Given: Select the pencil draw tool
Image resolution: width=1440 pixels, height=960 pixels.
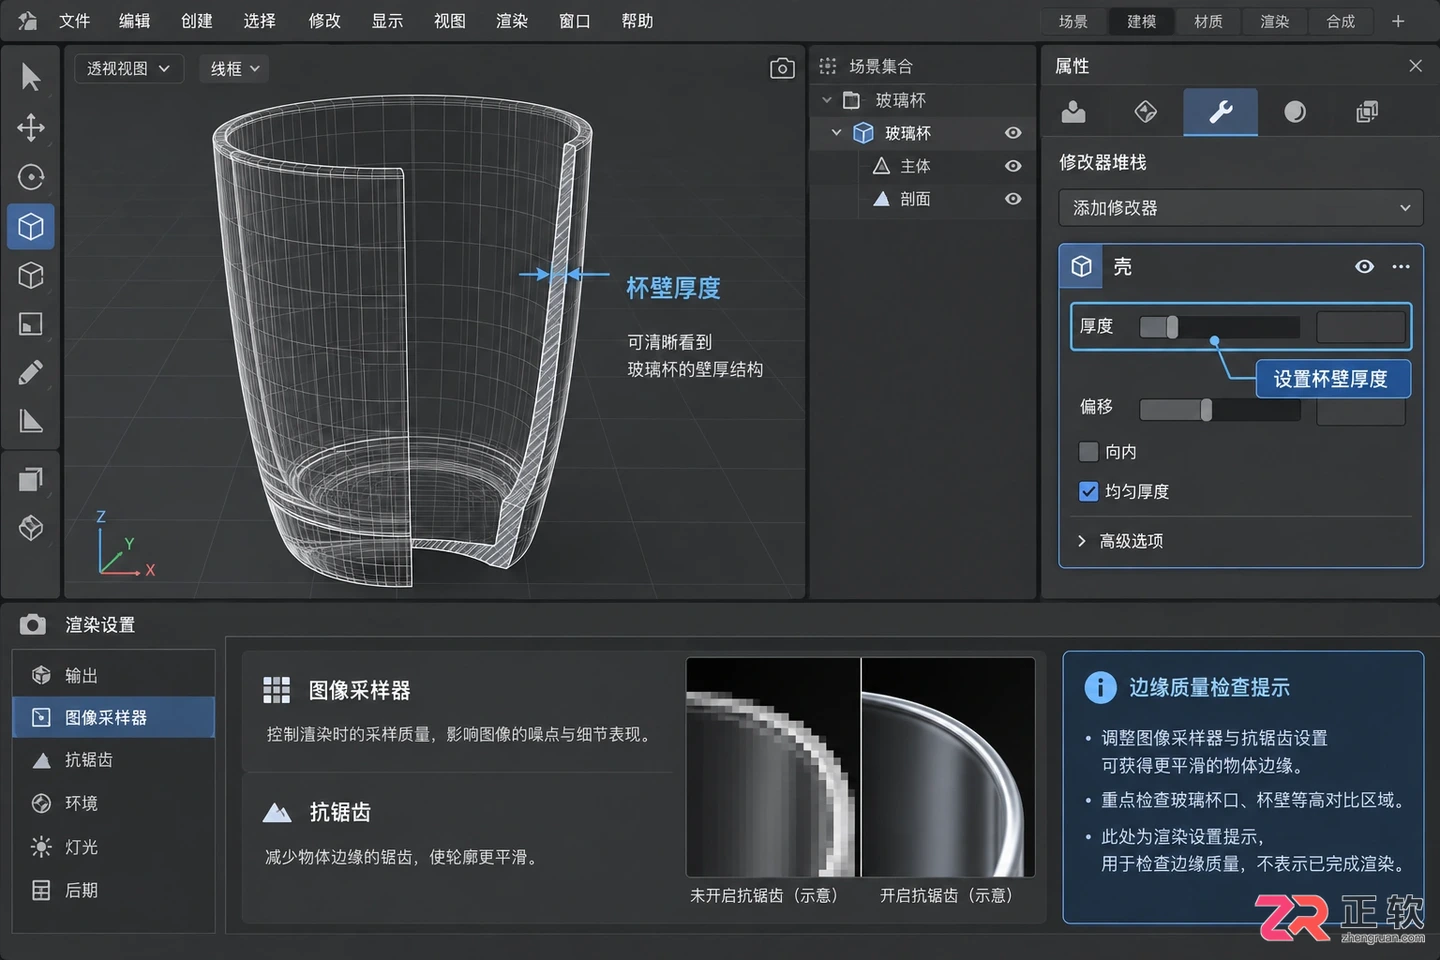Looking at the screenshot, I should coord(31,372).
